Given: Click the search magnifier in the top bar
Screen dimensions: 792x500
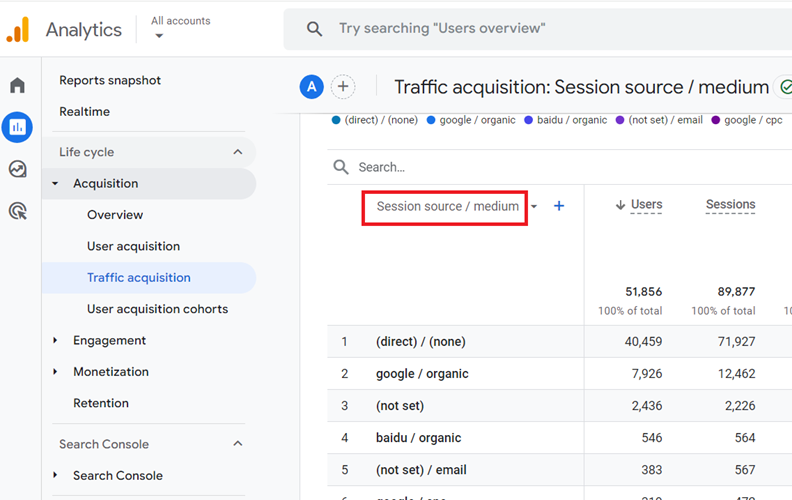Looking at the screenshot, I should tap(314, 29).
